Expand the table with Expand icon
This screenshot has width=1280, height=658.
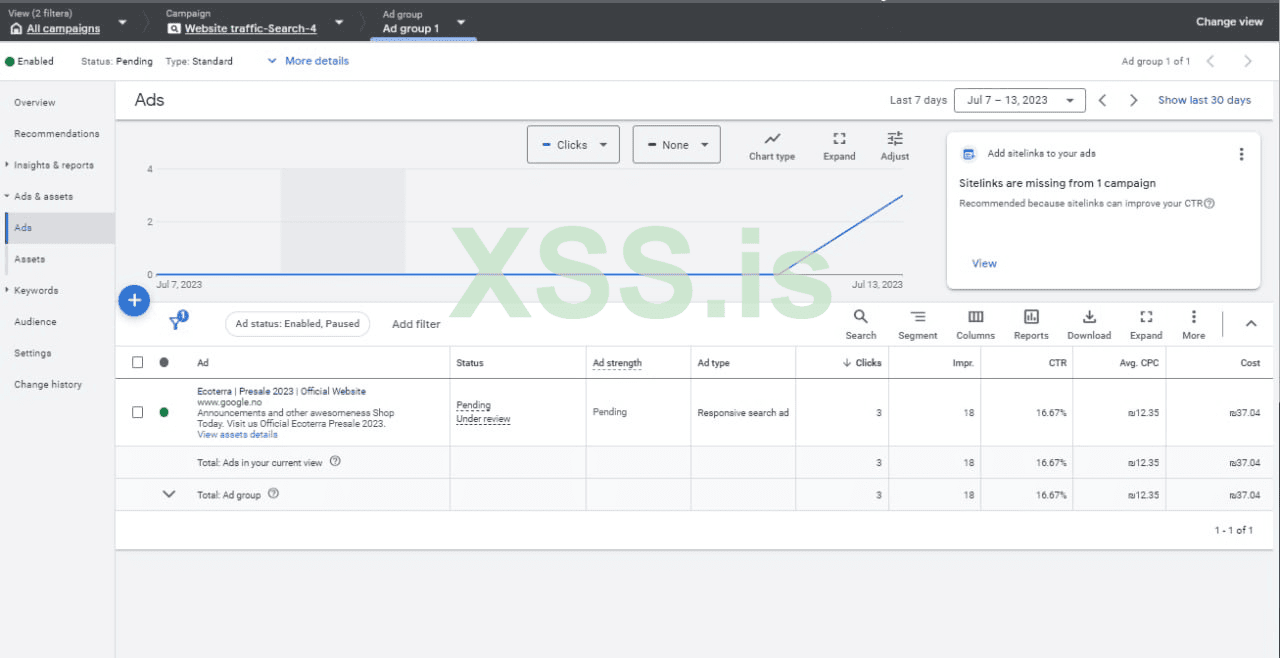click(x=1146, y=324)
